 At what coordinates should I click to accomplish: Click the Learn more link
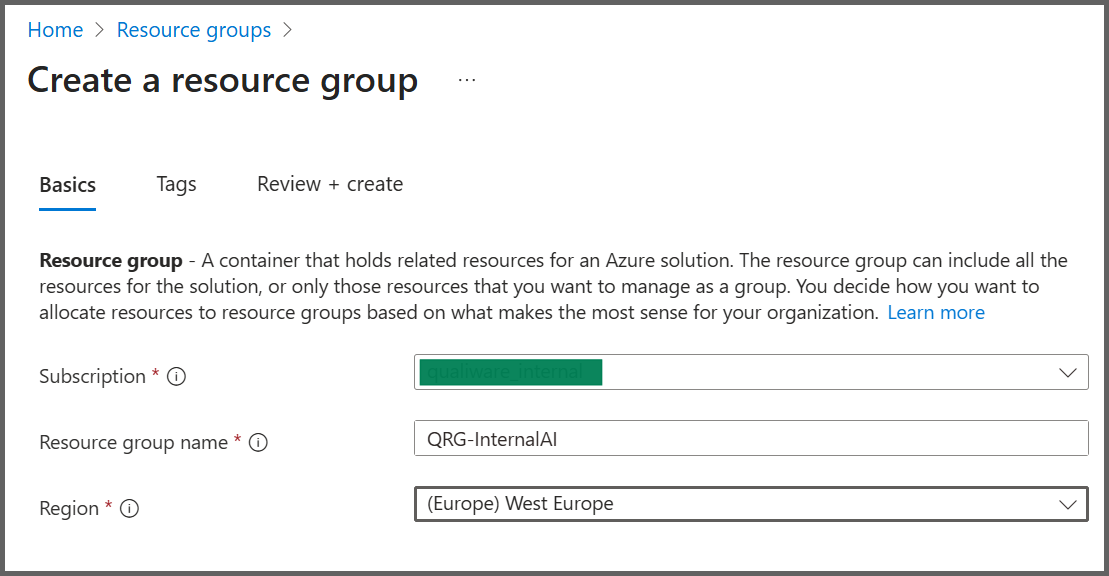(x=936, y=312)
